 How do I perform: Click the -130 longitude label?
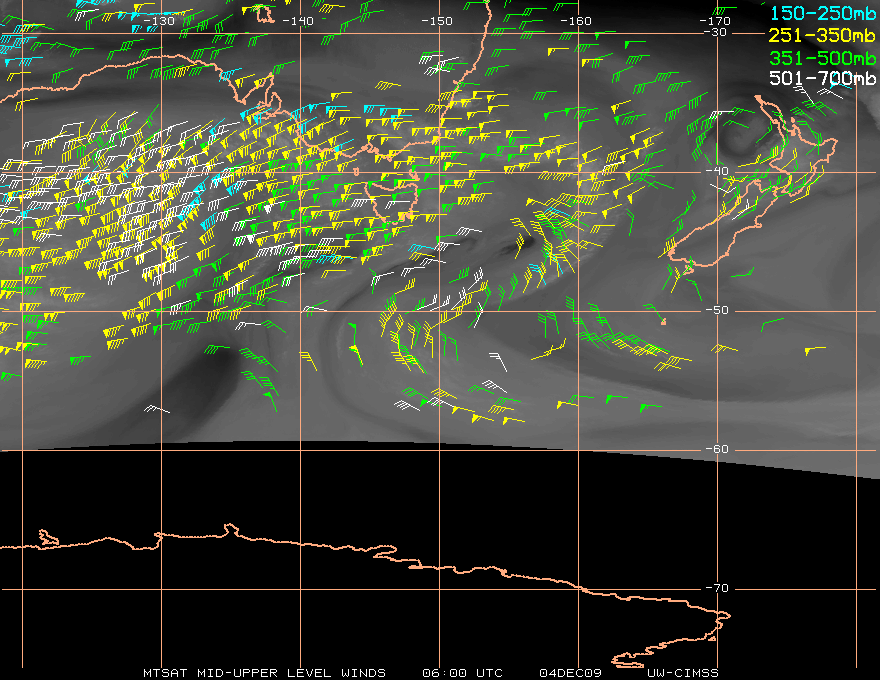159,21
